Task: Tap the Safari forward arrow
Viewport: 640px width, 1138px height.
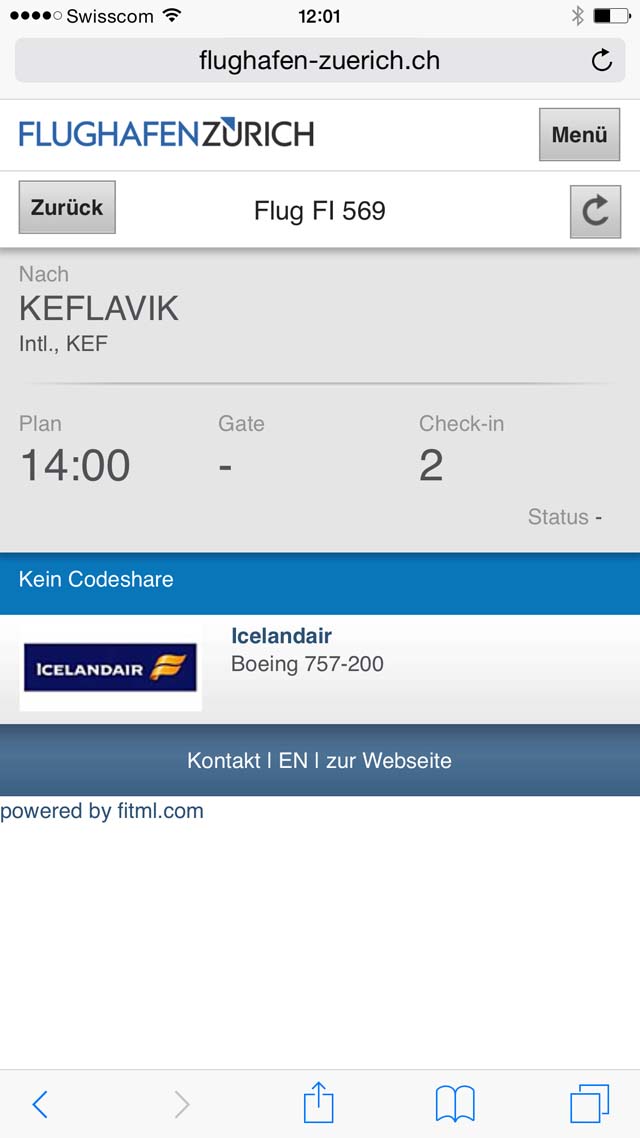Action: coord(181,1105)
